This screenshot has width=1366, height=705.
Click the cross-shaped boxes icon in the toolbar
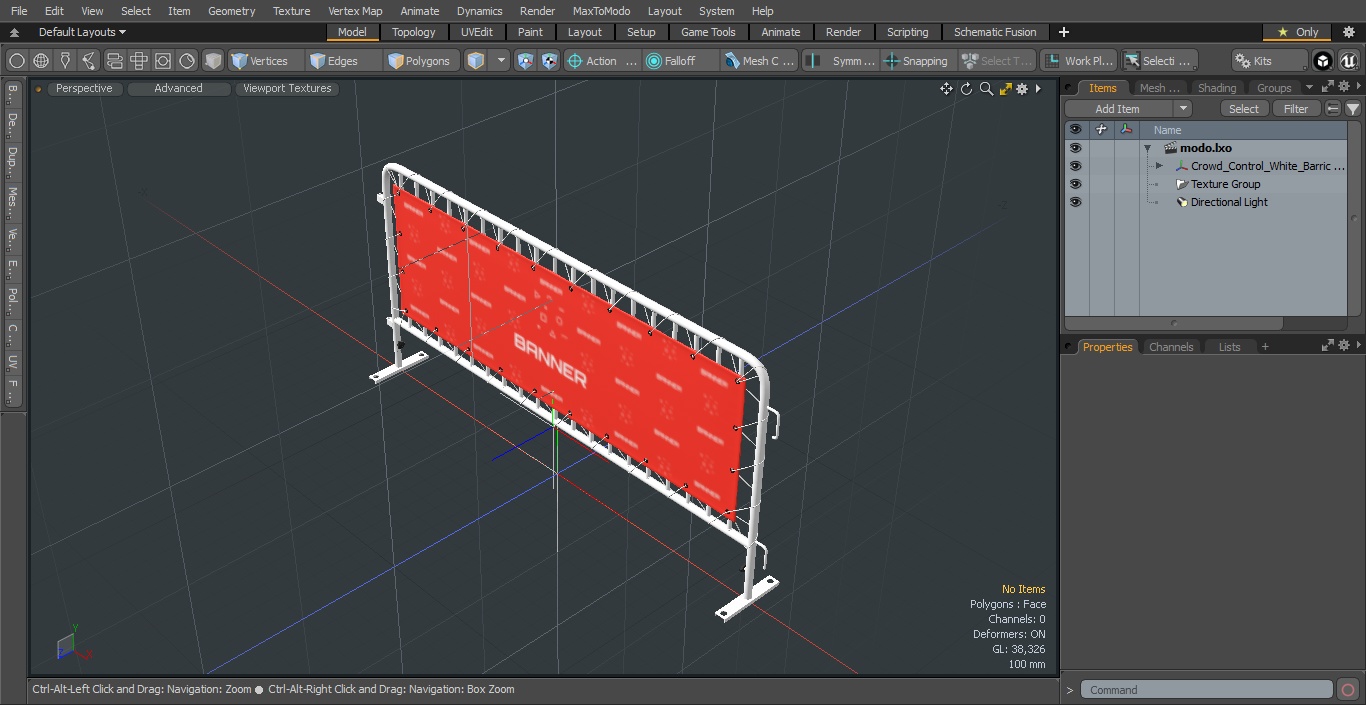(x=139, y=61)
